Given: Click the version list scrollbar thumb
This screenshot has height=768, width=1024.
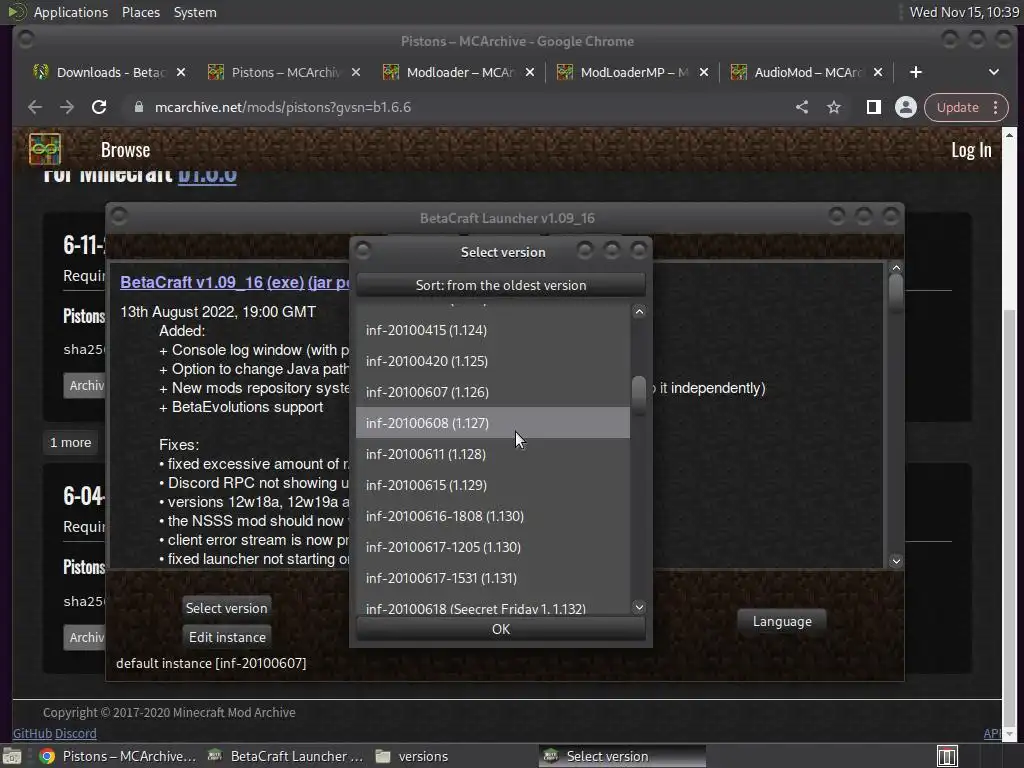Looking at the screenshot, I should click(x=639, y=395).
